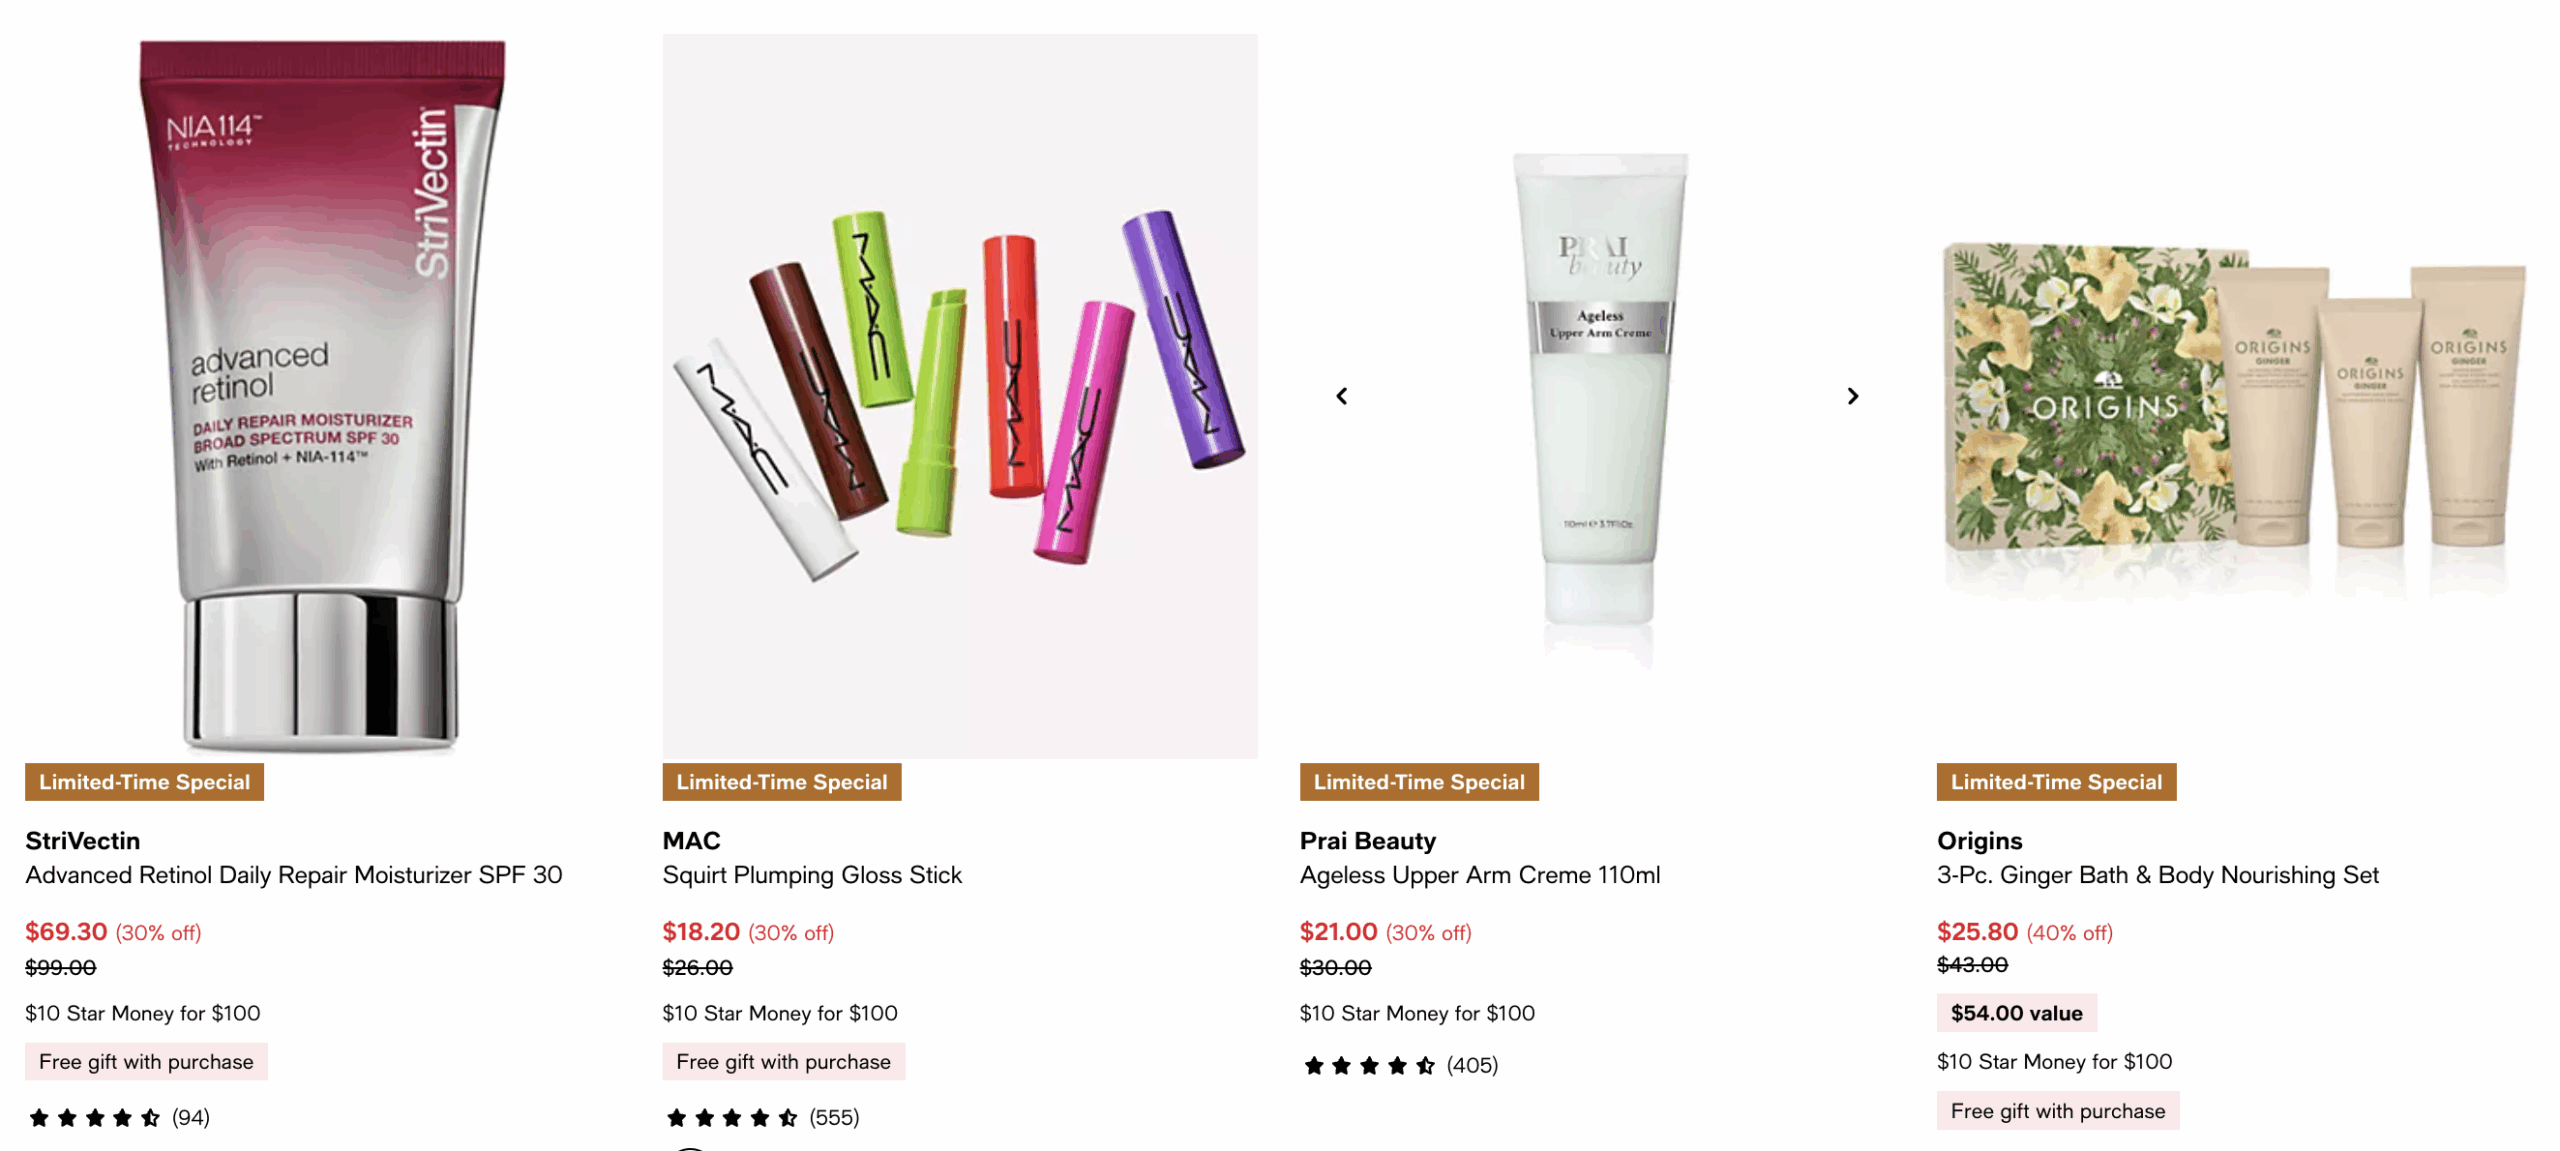This screenshot has height=1151, width=2560.
Task: Open 3-Pc. Ginger Bath & Body Set link
Action: [2157, 875]
